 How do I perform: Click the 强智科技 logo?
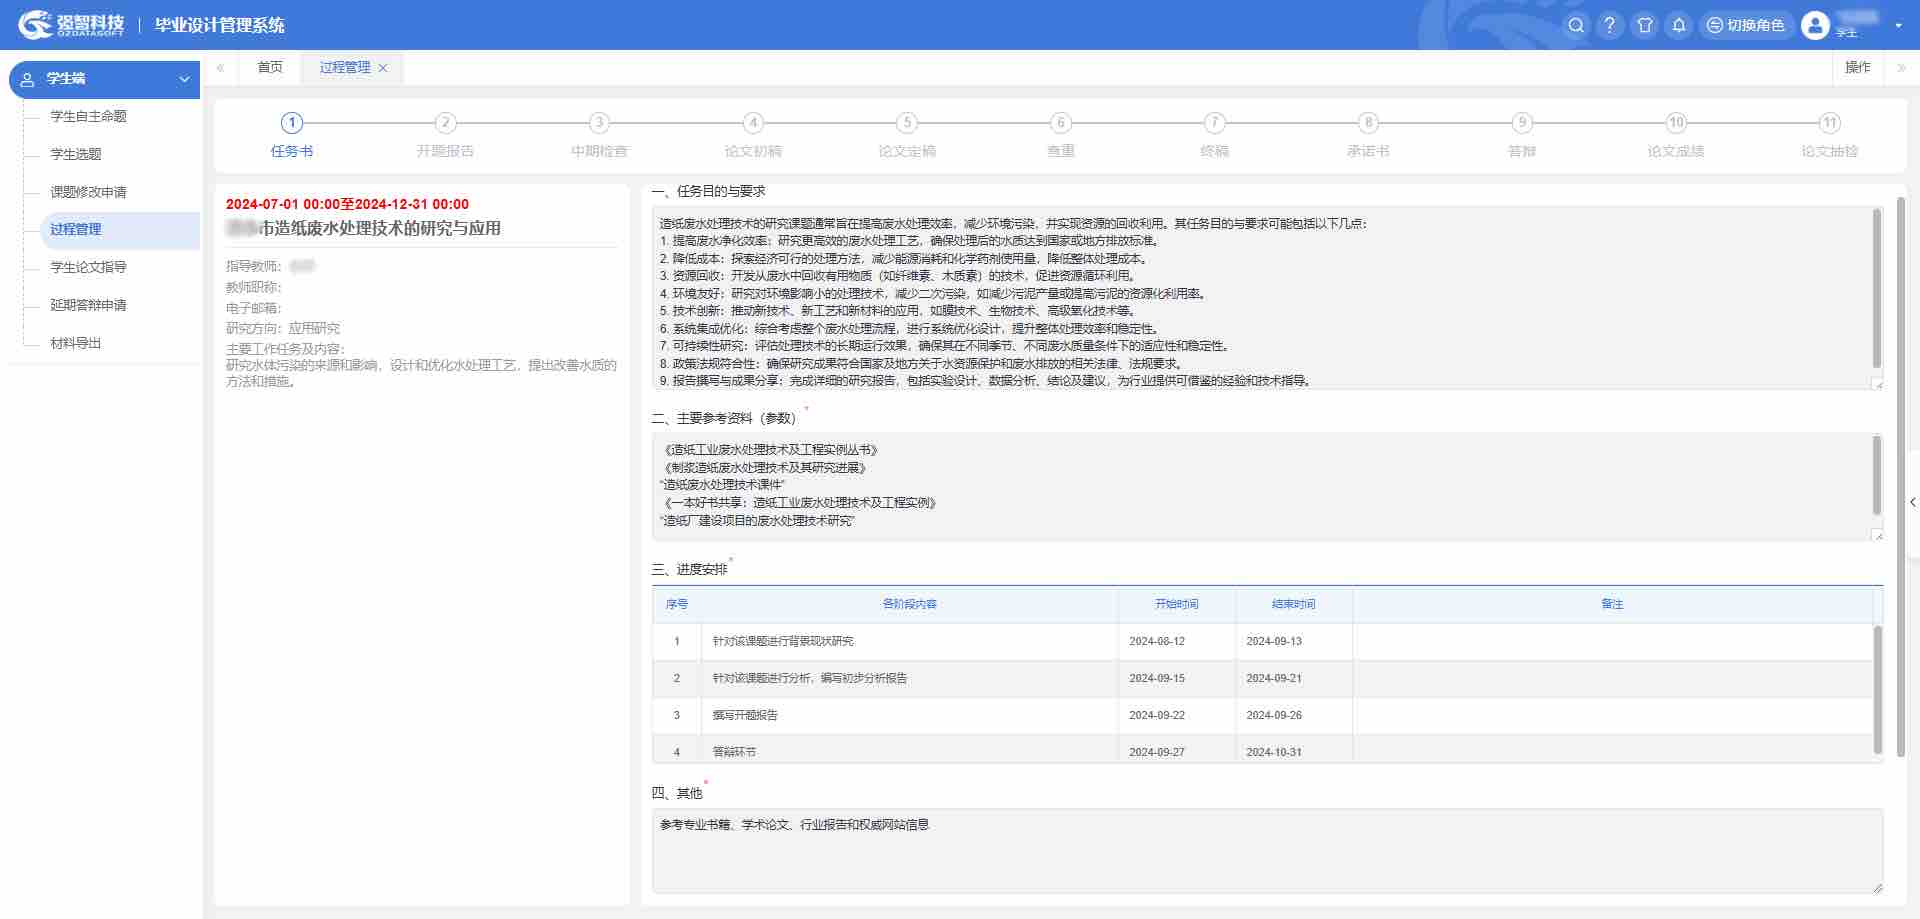[x=72, y=25]
